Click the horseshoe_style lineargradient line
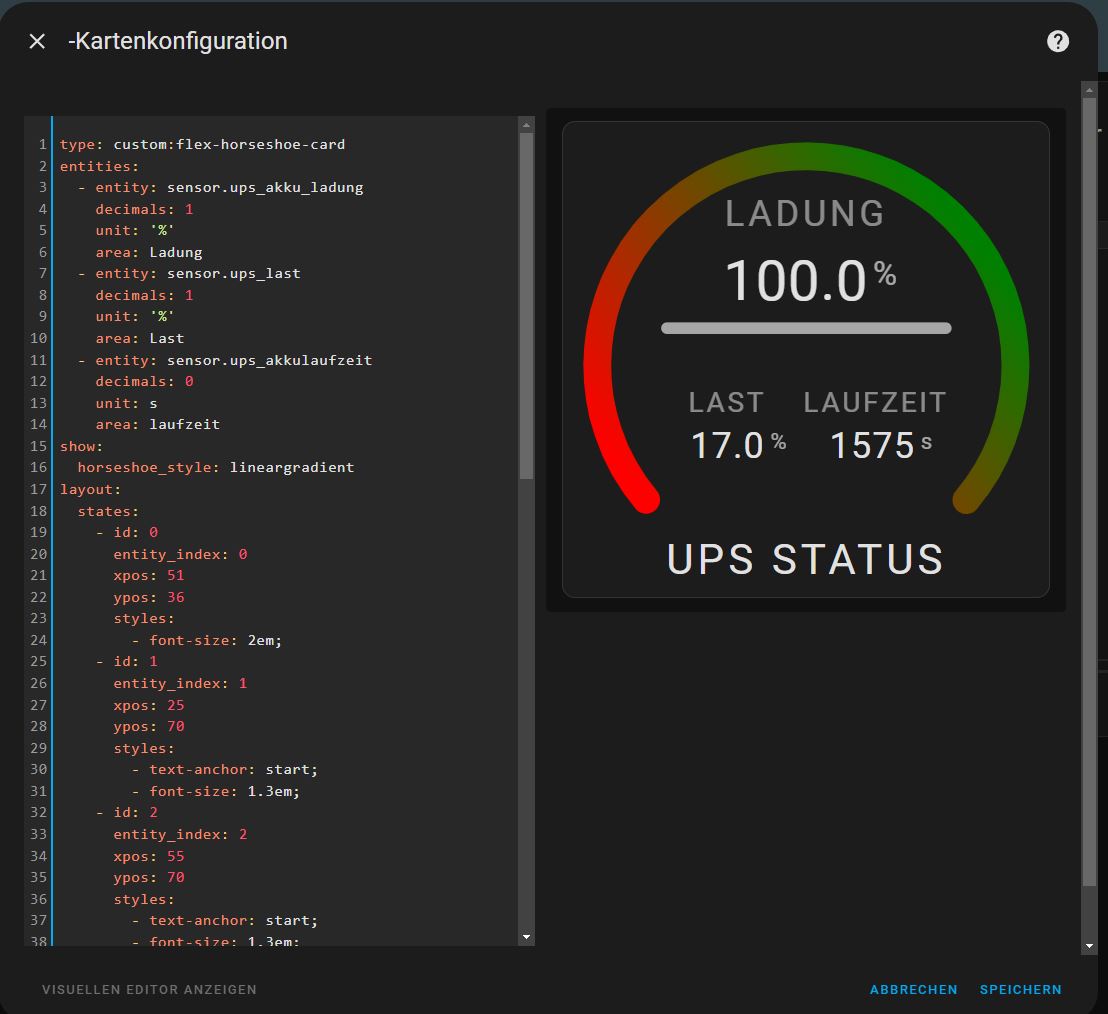The height and width of the screenshot is (1014, 1108). (x=215, y=467)
